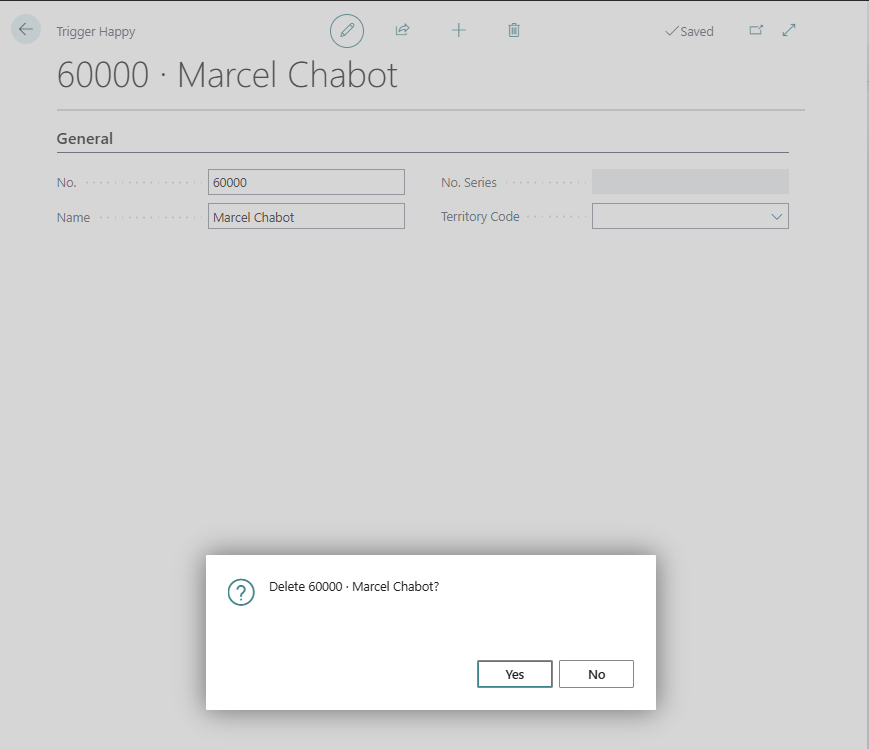The width and height of the screenshot is (869, 749).
Task: Open the page in a new window icon
Action: pyautogui.click(x=756, y=31)
